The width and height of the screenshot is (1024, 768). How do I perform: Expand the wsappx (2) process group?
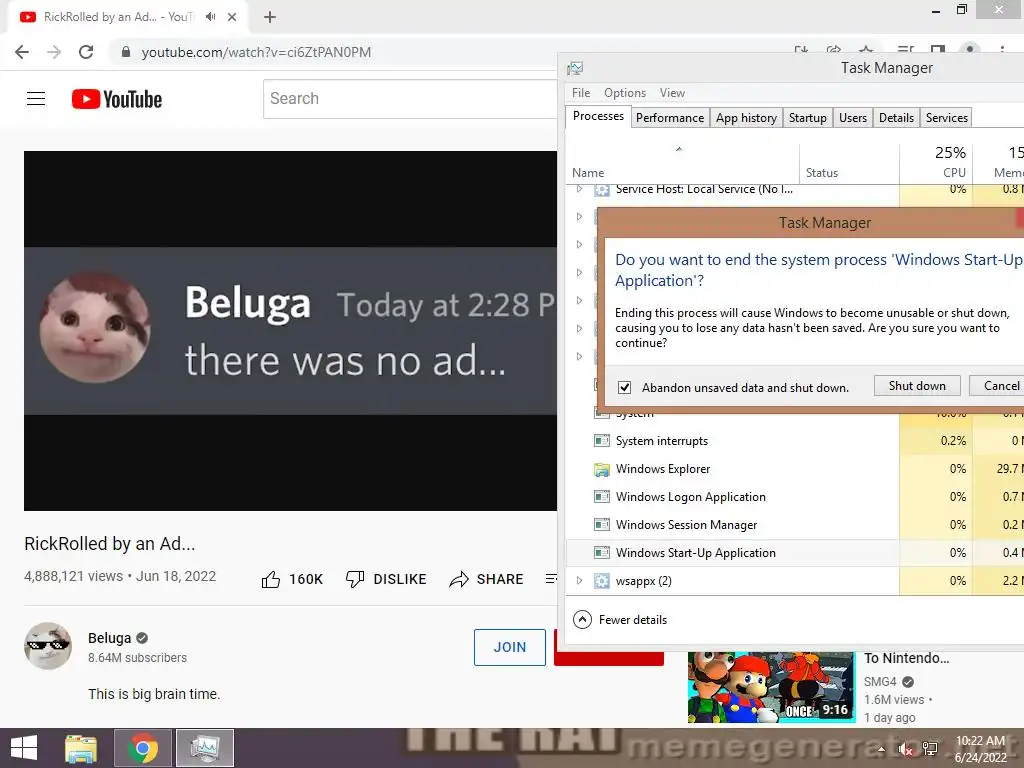pyautogui.click(x=579, y=581)
